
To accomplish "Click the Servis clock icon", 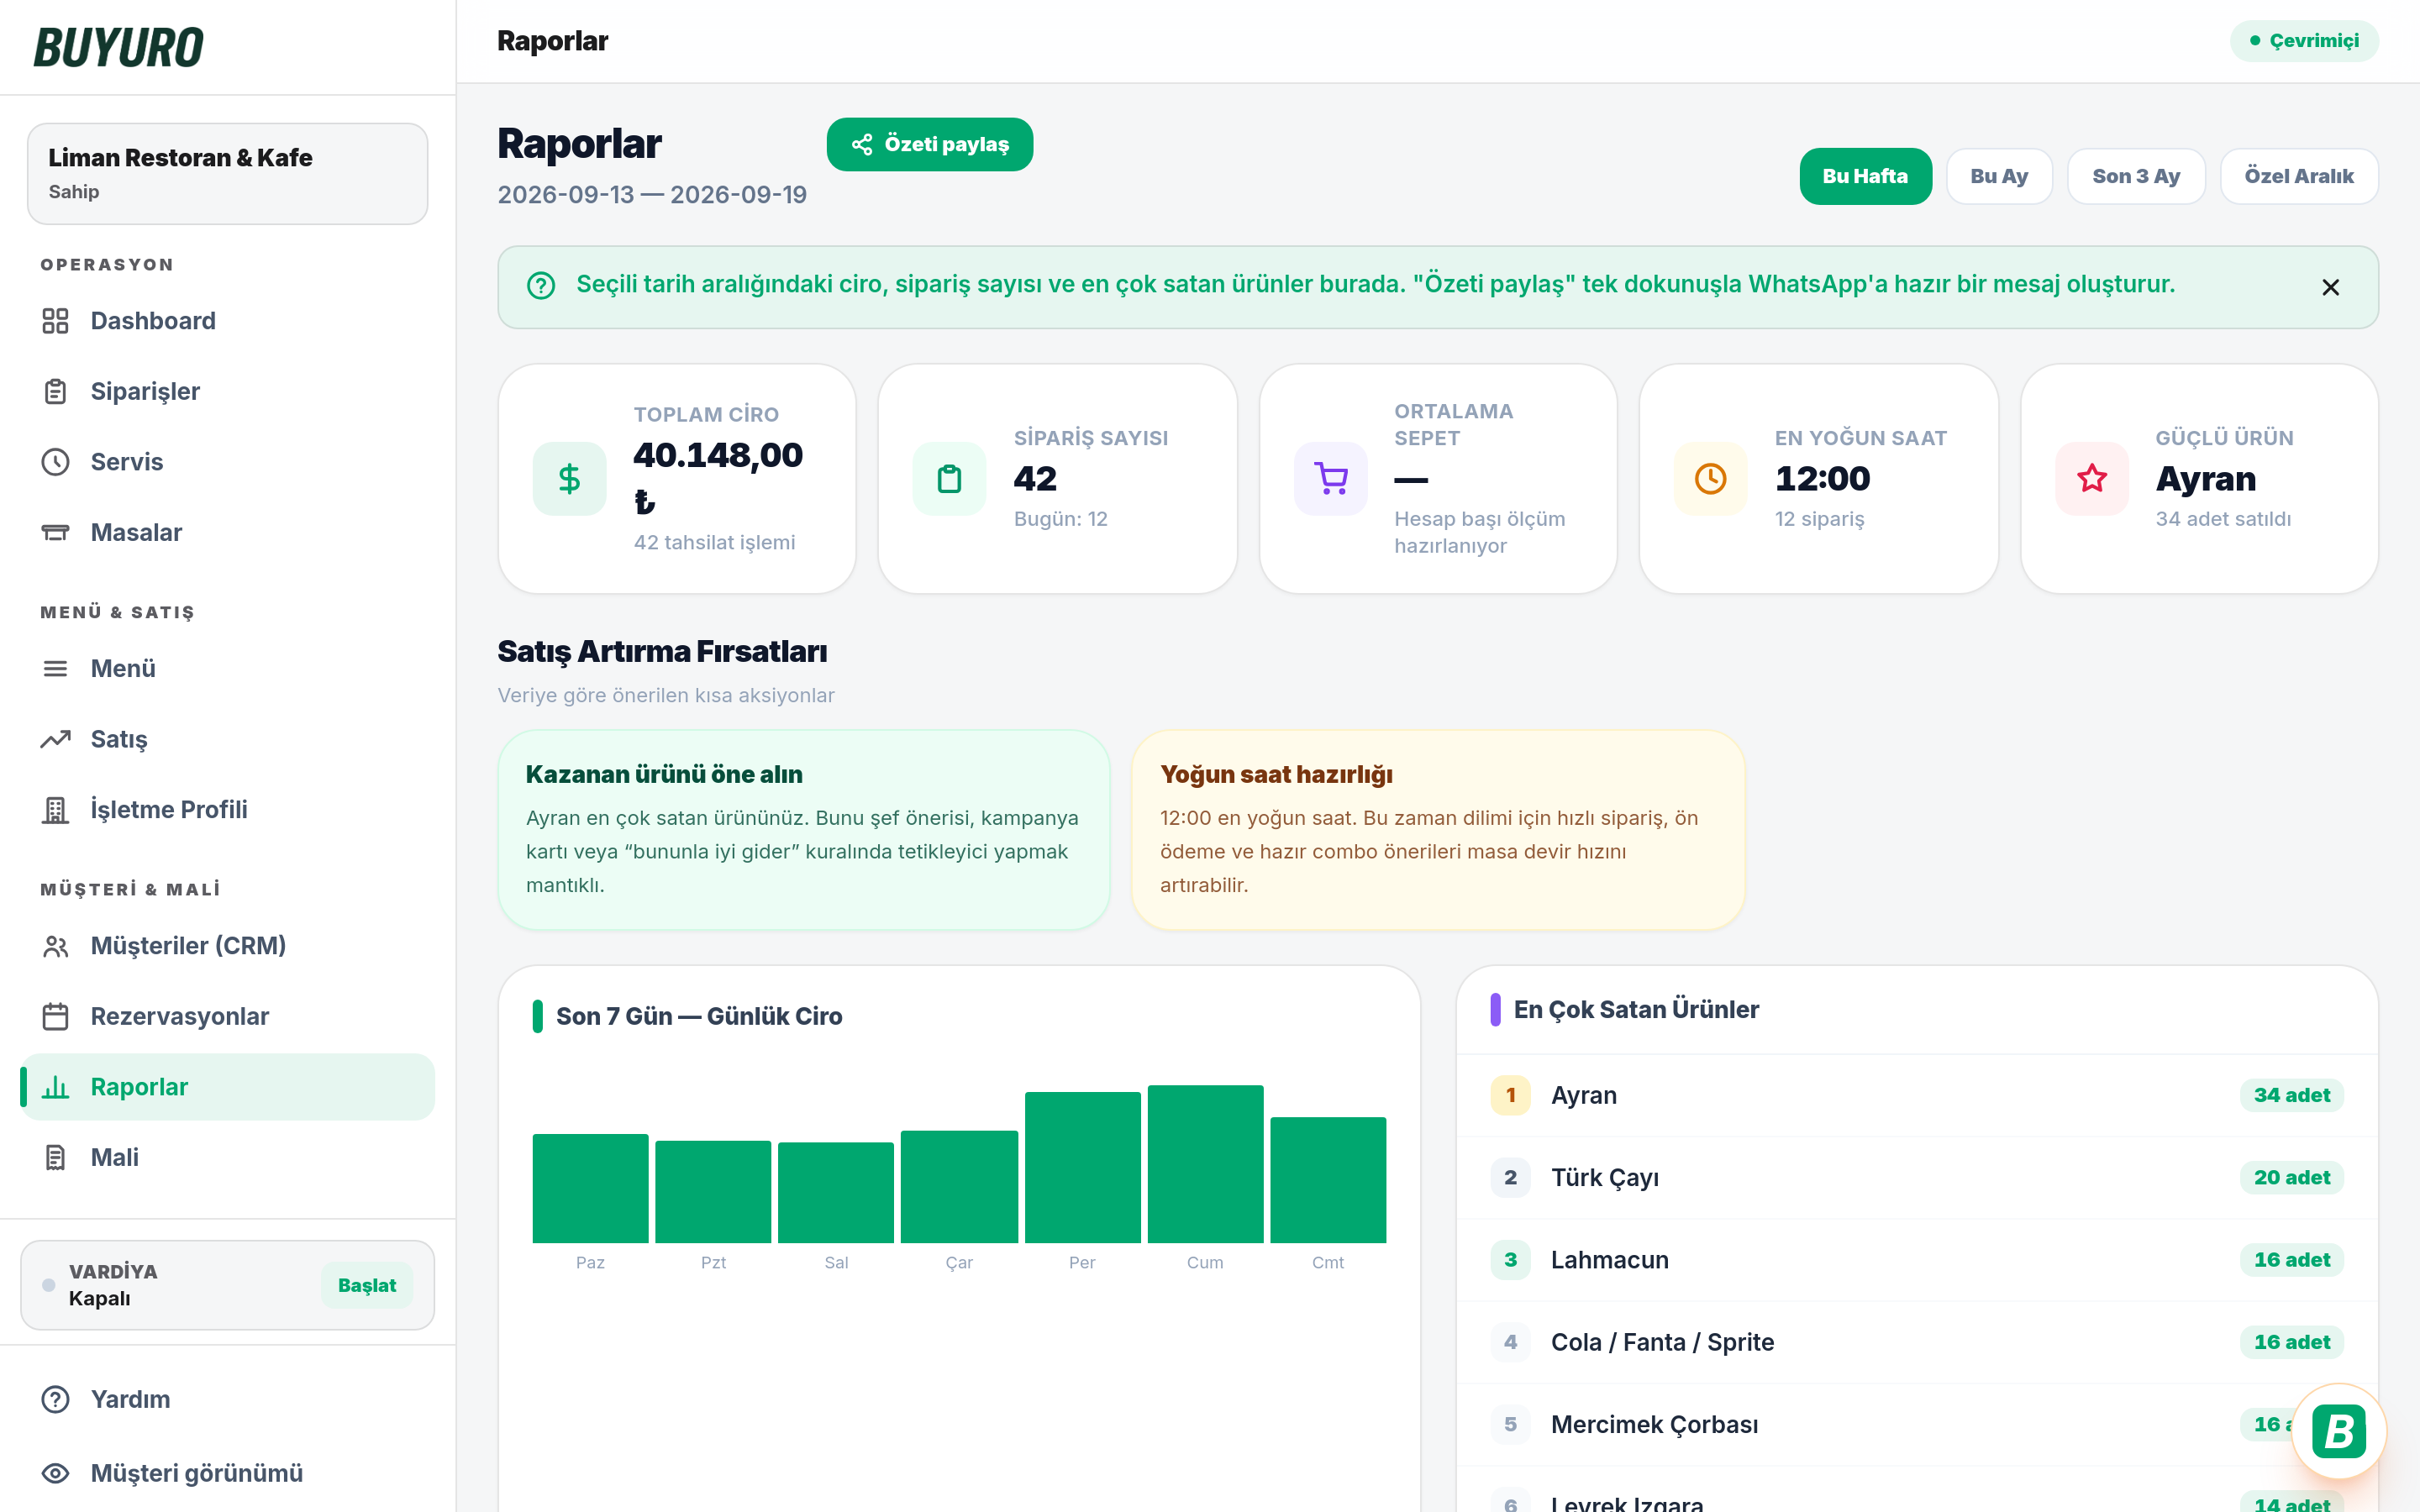I will coord(55,462).
